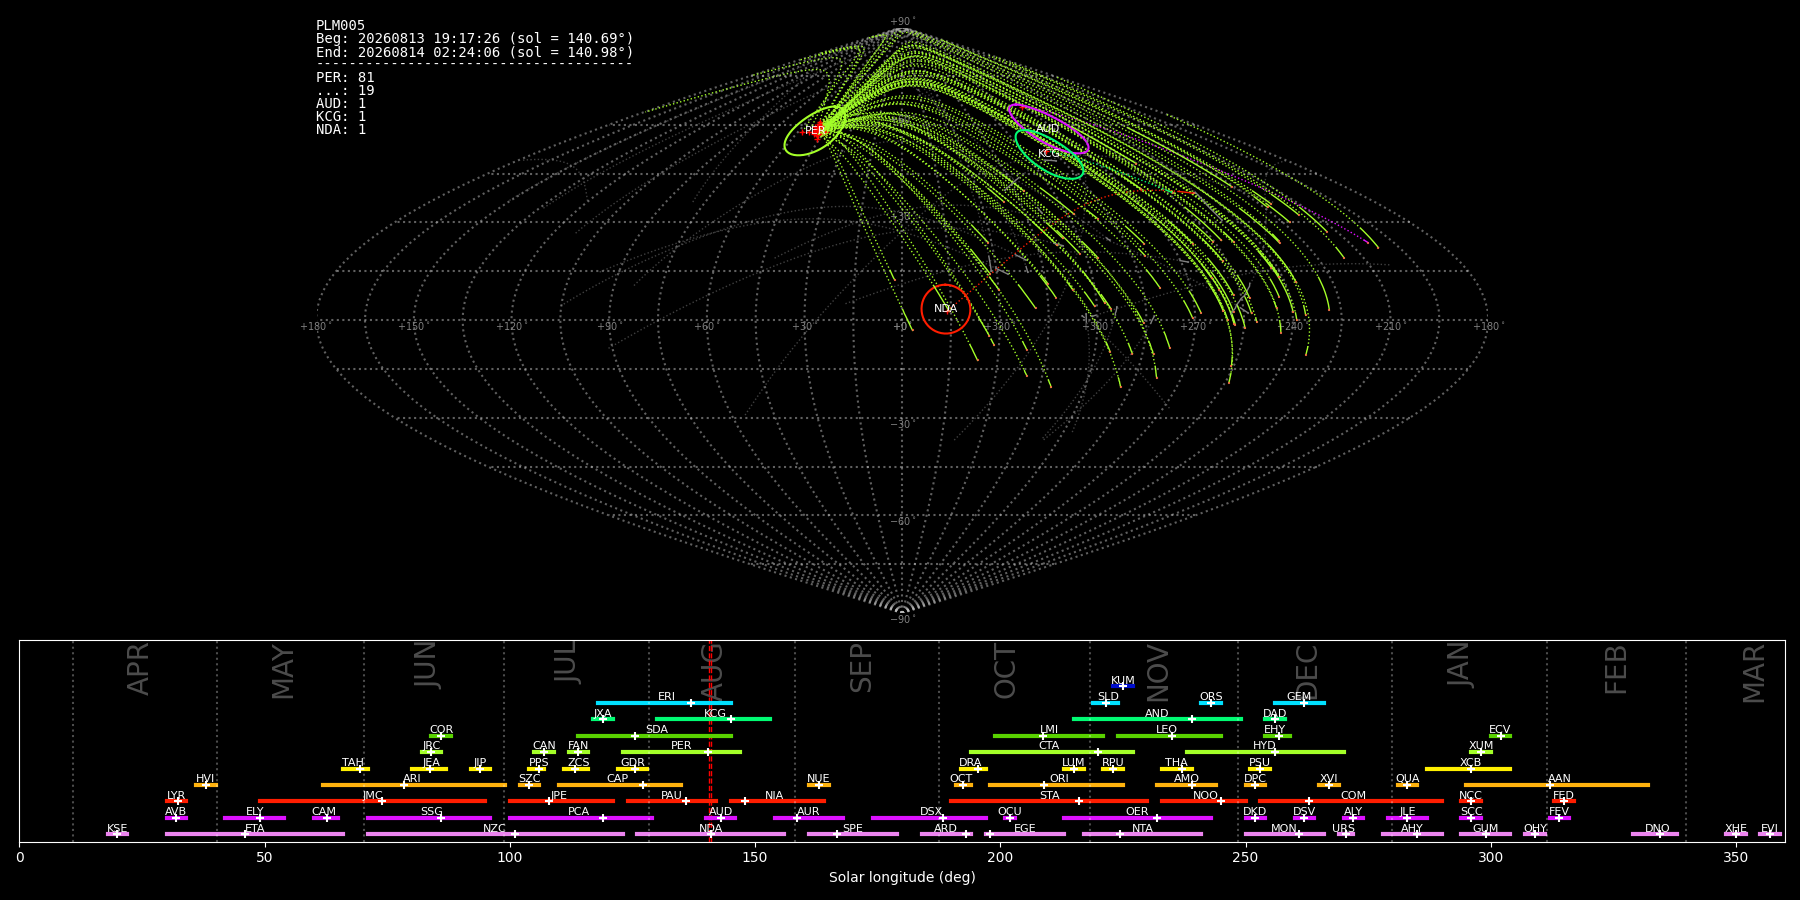This screenshot has height=900, width=1800.
Task: Select the GEM shower bar
Action: (1299, 703)
